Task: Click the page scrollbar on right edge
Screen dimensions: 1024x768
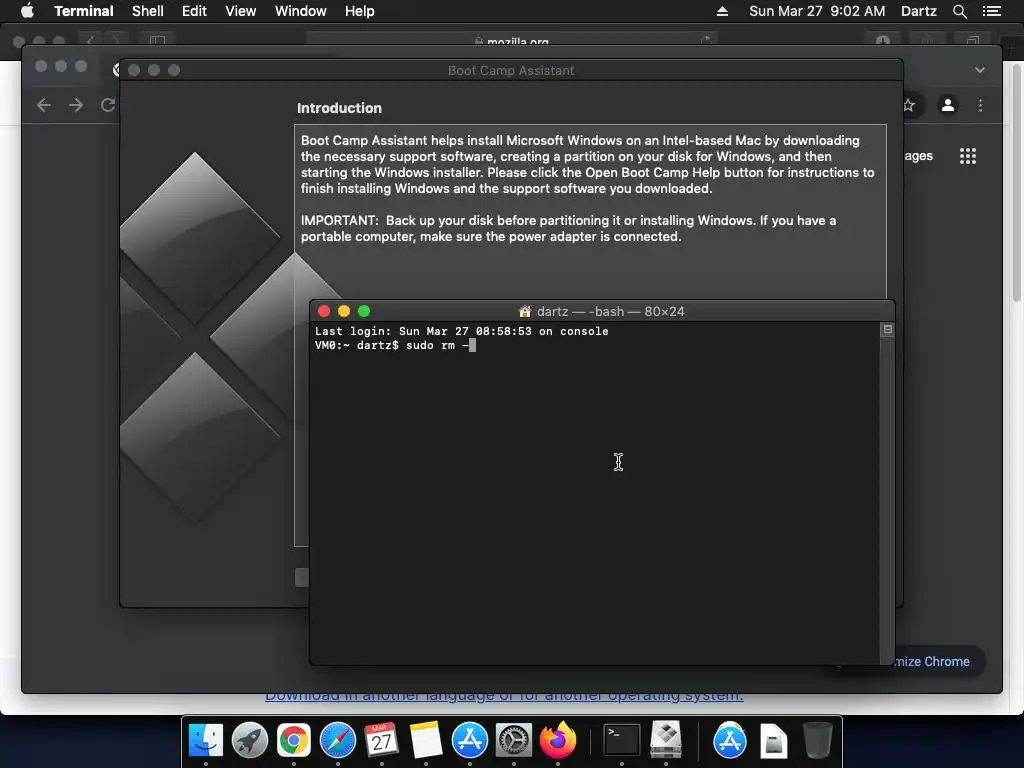Action: pyautogui.click(x=1017, y=183)
